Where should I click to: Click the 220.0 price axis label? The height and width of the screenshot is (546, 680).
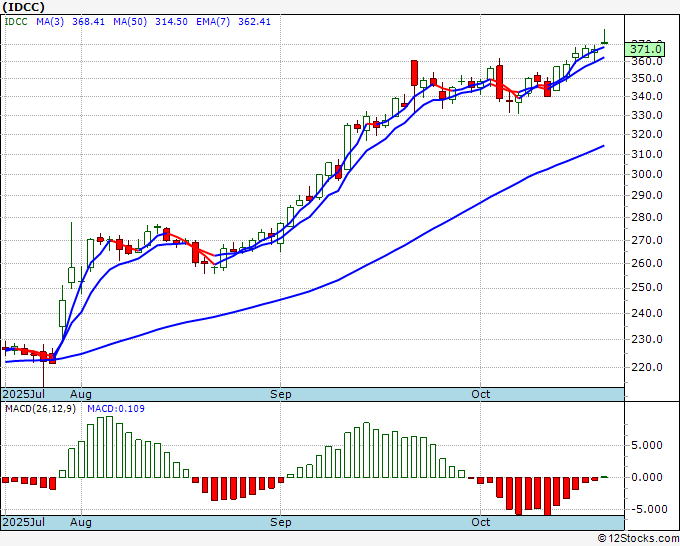(646, 367)
